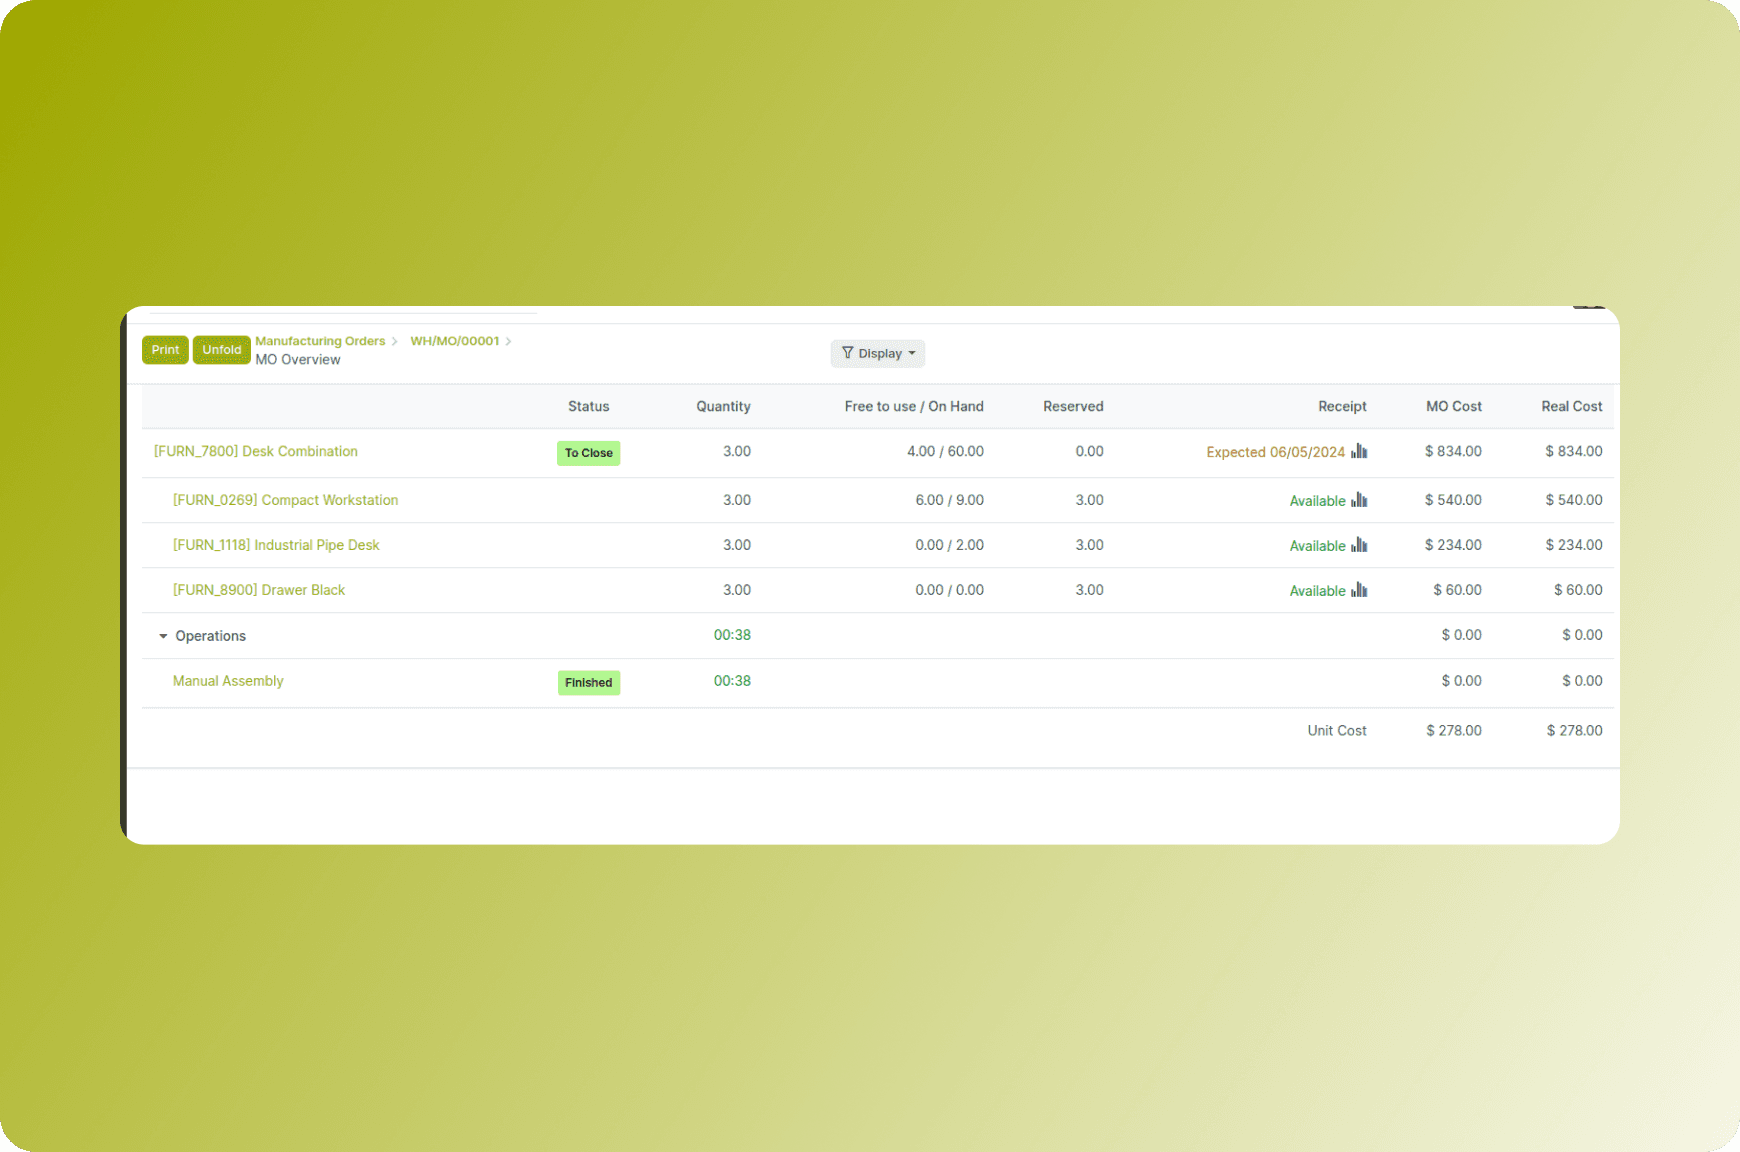Image resolution: width=1740 pixels, height=1152 pixels.
Task: Collapse the Operations section
Action: tap(163, 636)
